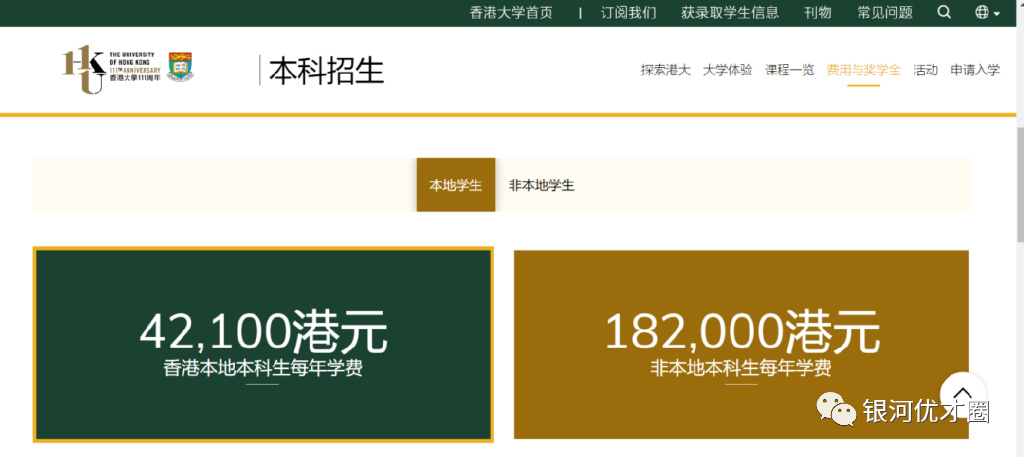Open the 大学体验 menu item
This screenshot has height=457, width=1024.
[x=727, y=70]
